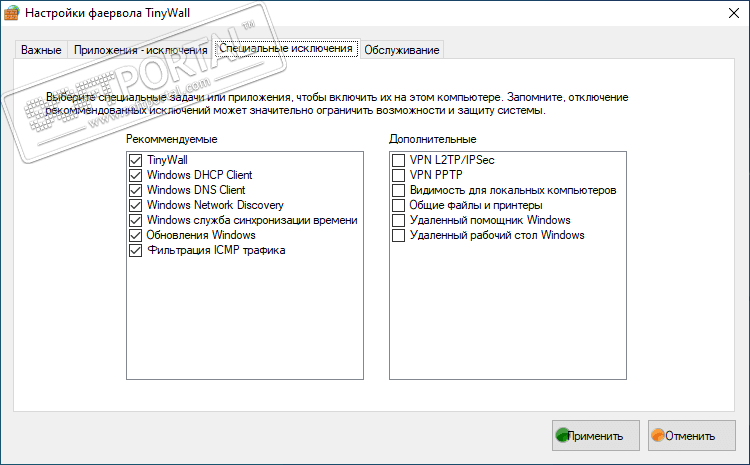The width and height of the screenshot is (750, 465).
Task: Uncheck Обновления Windows checkbox
Action: pos(135,235)
